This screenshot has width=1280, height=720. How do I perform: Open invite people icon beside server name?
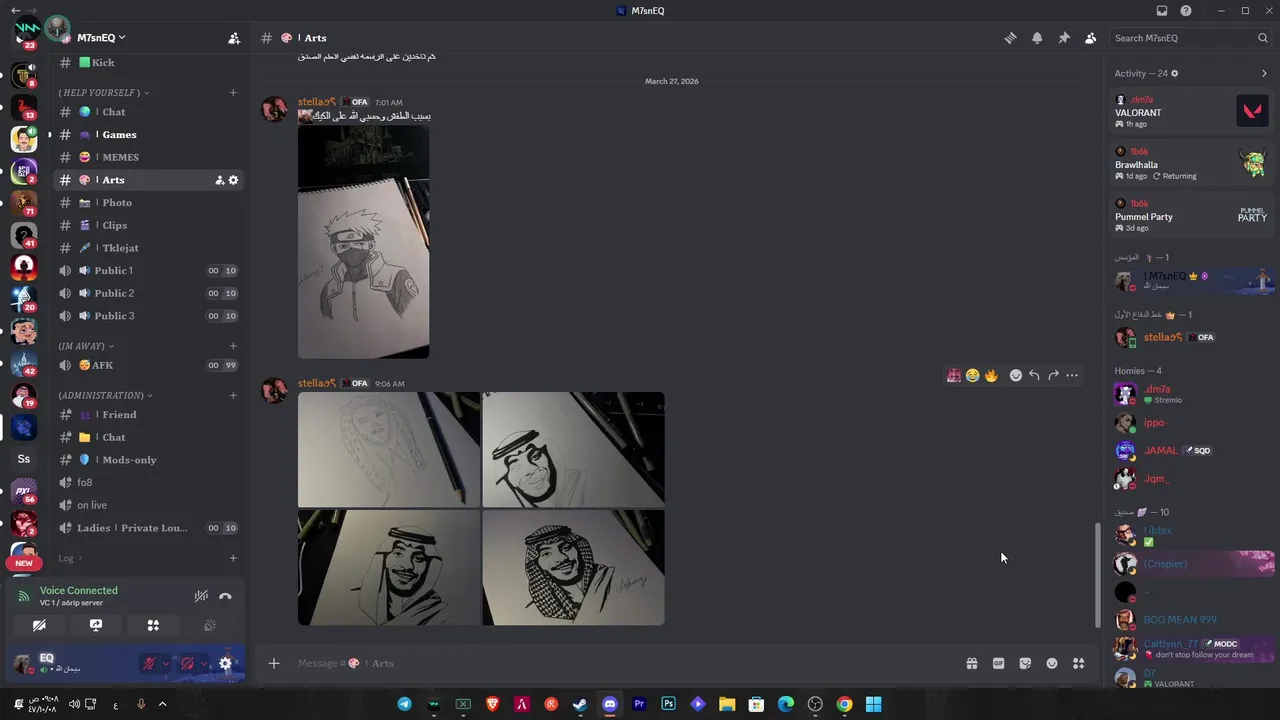click(234, 38)
